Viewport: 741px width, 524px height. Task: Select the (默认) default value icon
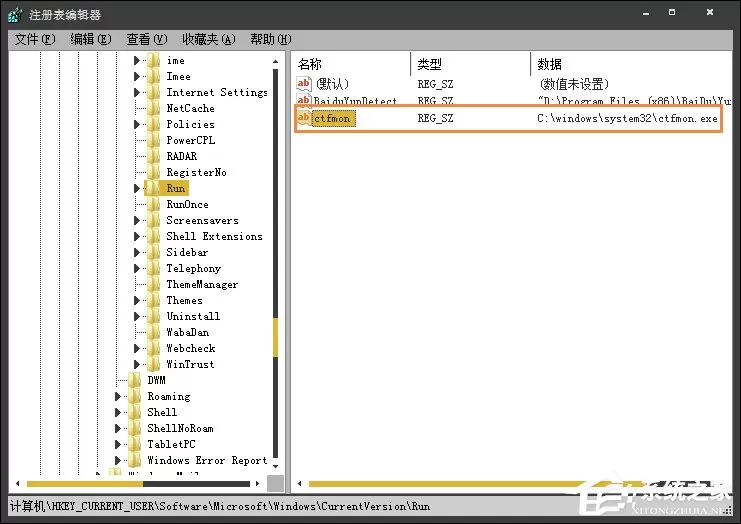tap(303, 84)
